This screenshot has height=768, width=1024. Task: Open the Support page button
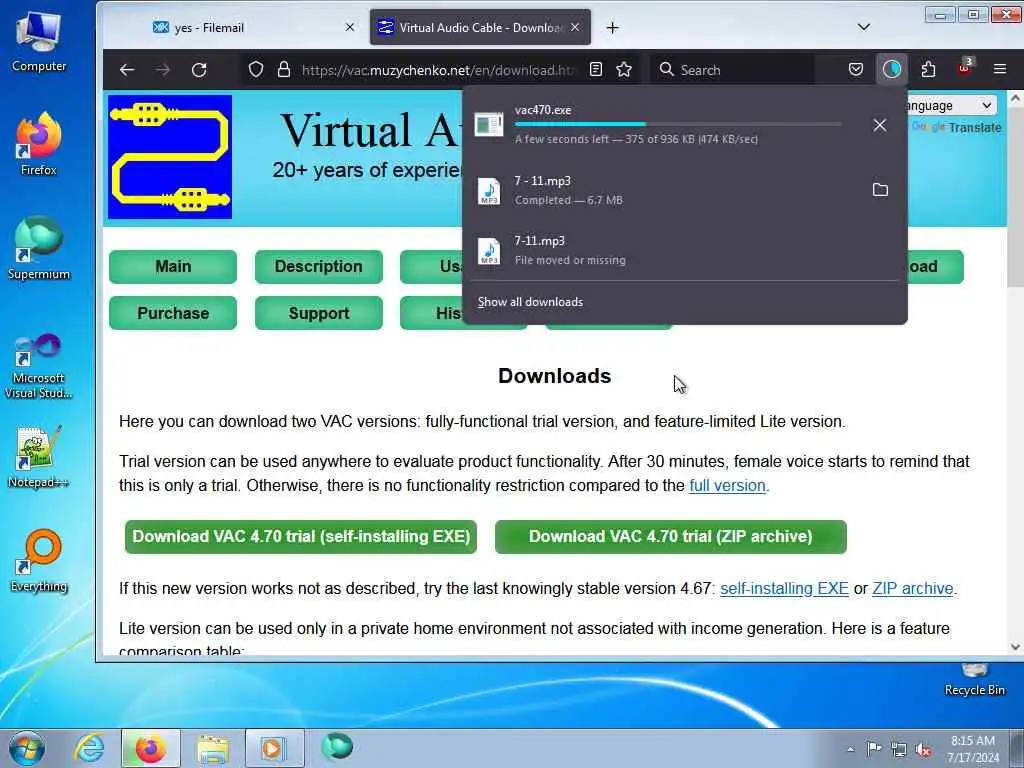coord(319,313)
